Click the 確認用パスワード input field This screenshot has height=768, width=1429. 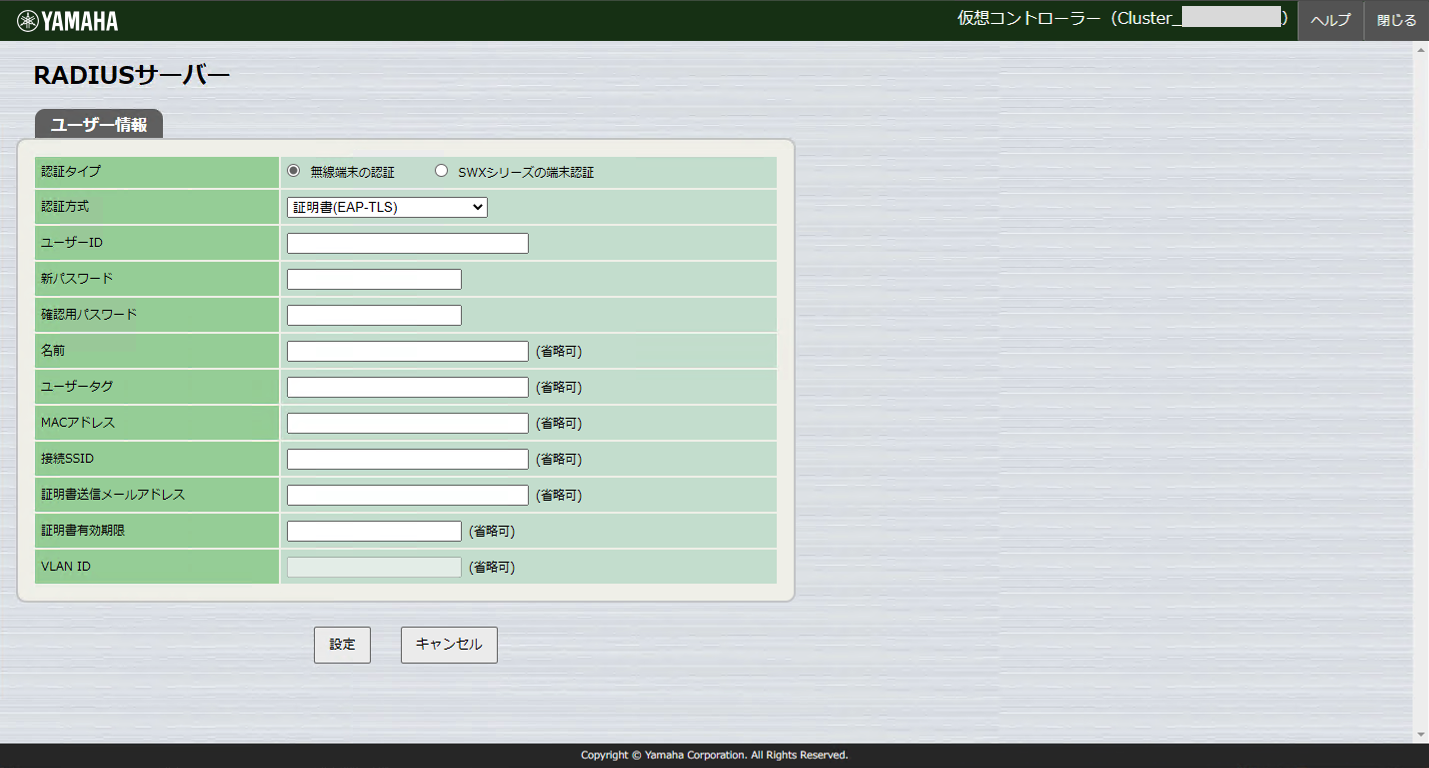click(373, 314)
